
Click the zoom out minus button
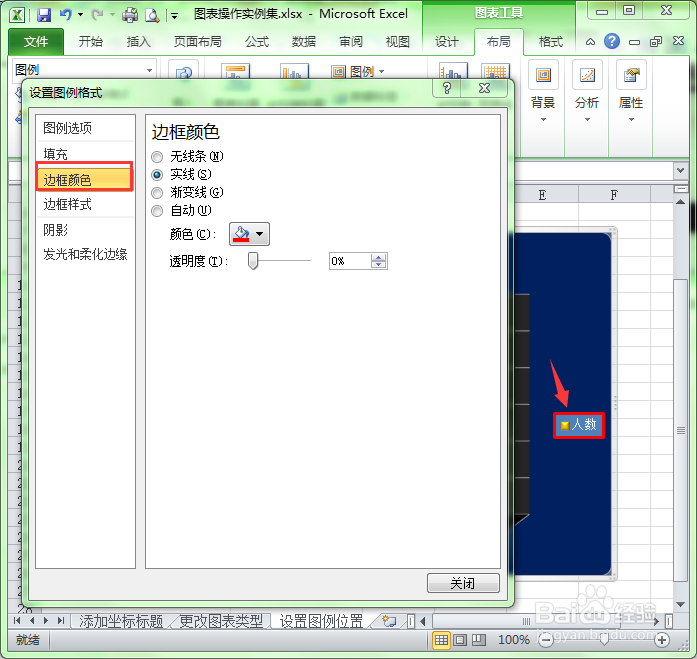pos(545,640)
